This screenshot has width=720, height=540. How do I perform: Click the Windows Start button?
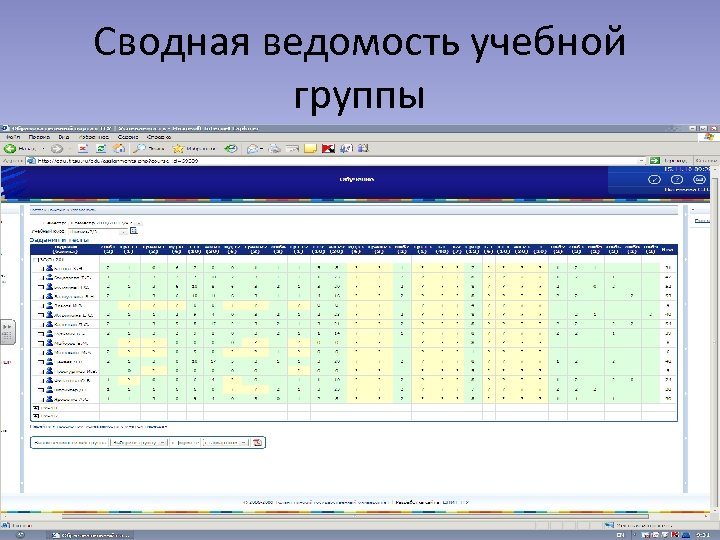[x=21, y=535]
